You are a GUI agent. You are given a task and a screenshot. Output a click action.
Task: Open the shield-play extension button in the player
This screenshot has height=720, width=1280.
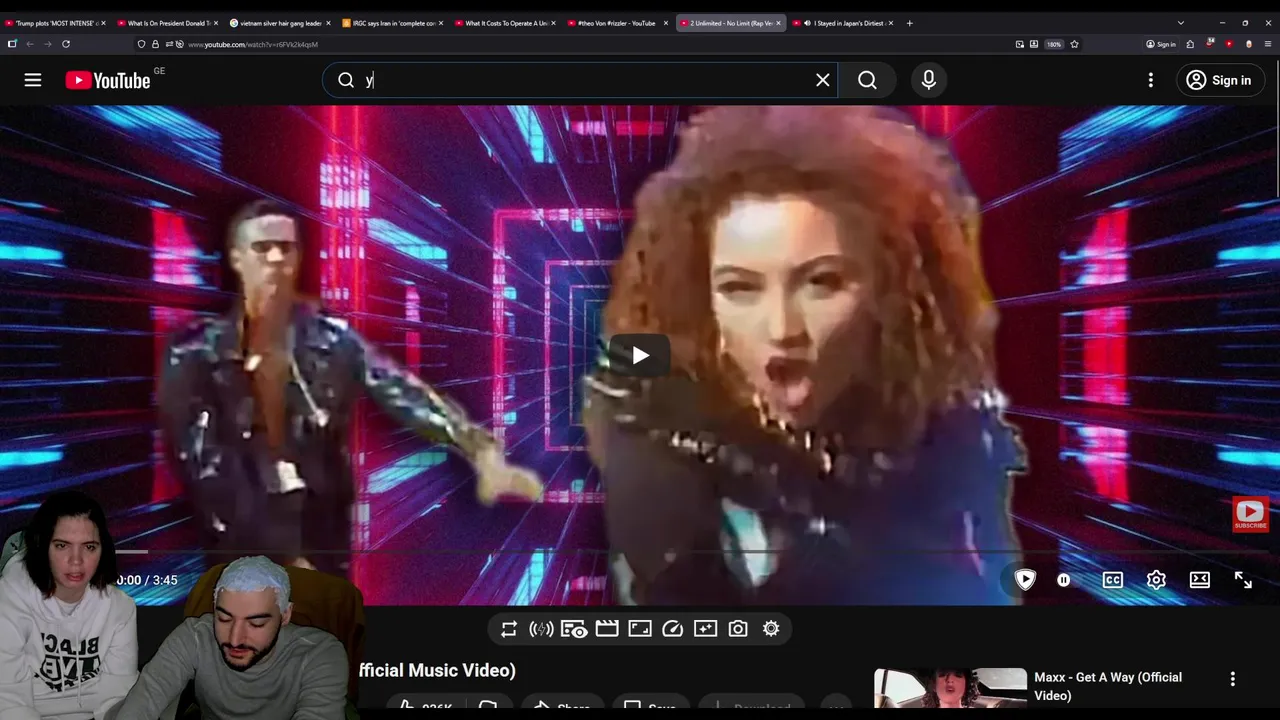click(1025, 579)
